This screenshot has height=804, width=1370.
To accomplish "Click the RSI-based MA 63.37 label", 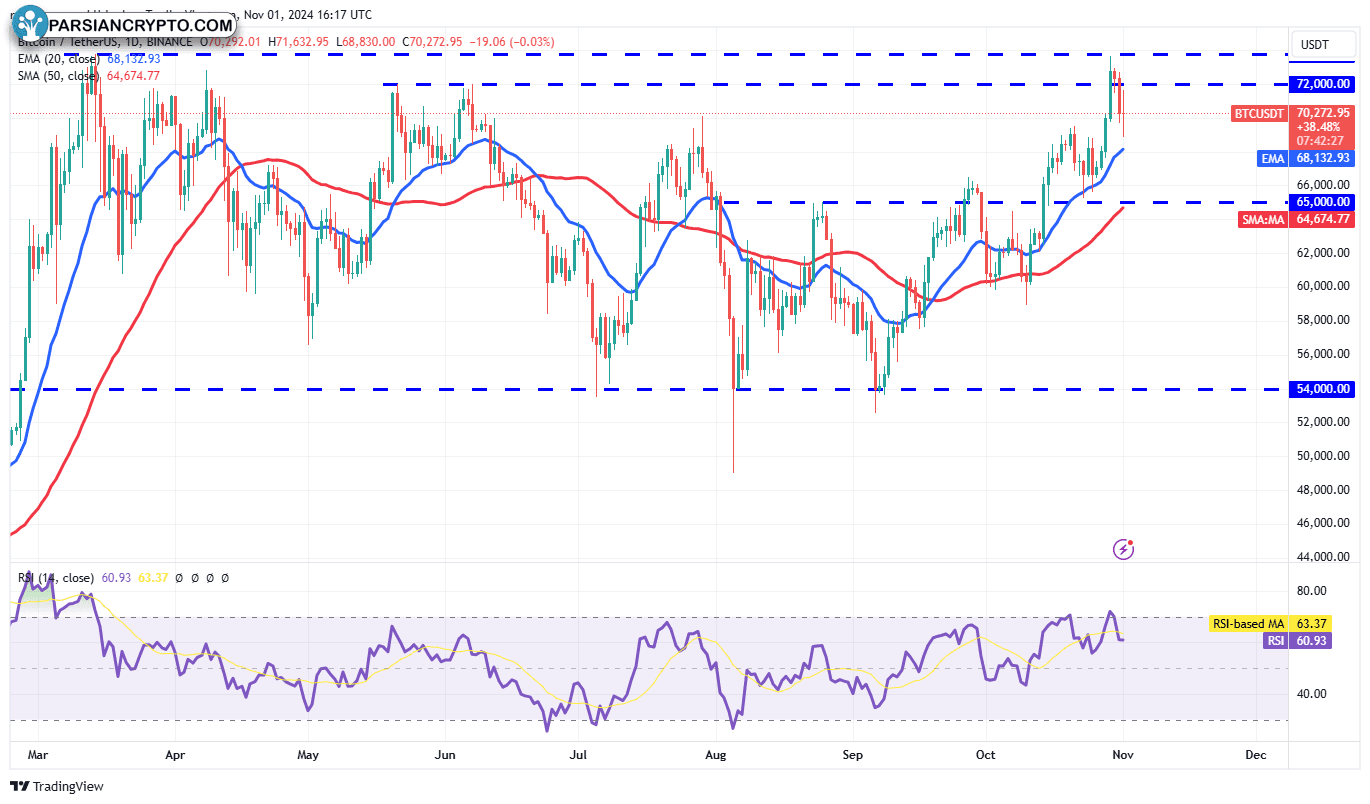I will coord(1270,624).
